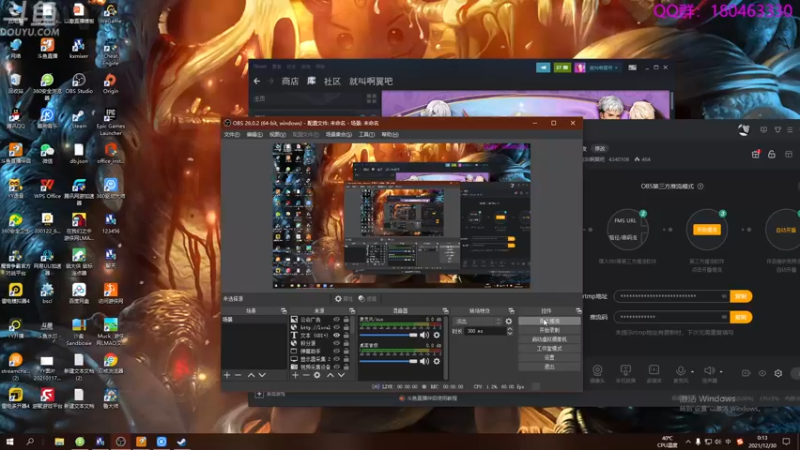Click the Start Virtual Camera button in OBS
Viewport: 800px width, 450px height.
pos(549,339)
